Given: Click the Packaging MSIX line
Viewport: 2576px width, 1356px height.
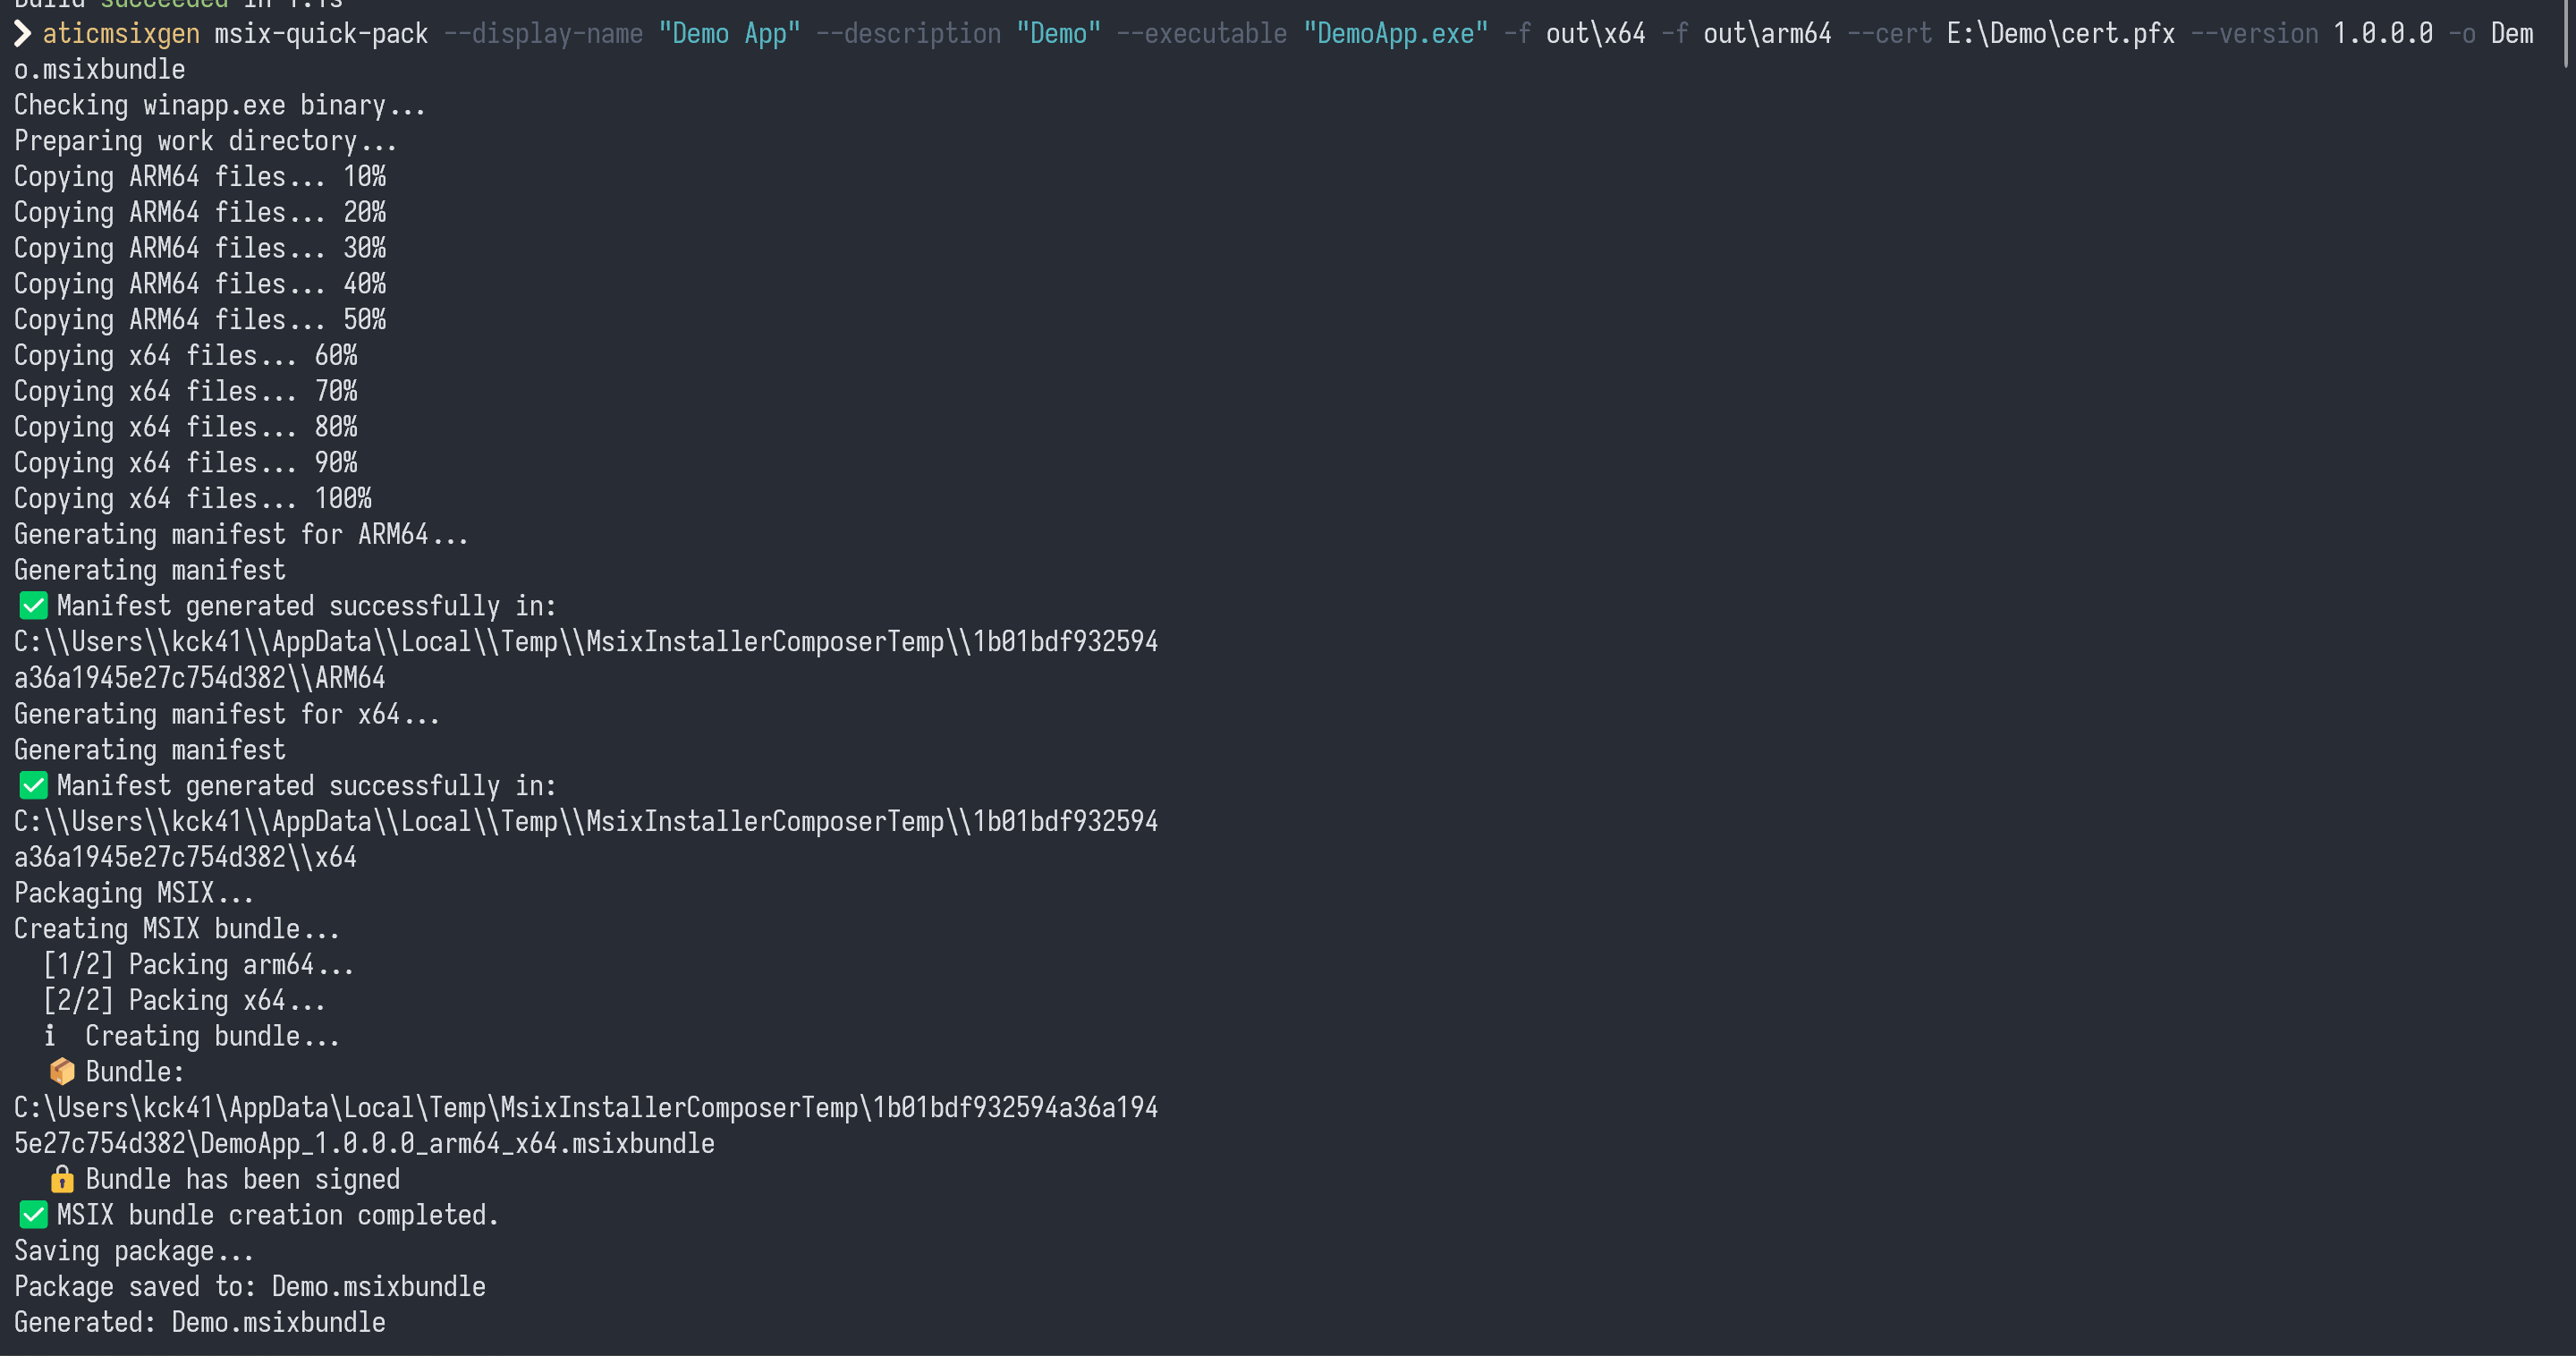Looking at the screenshot, I should tap(134, 893).
